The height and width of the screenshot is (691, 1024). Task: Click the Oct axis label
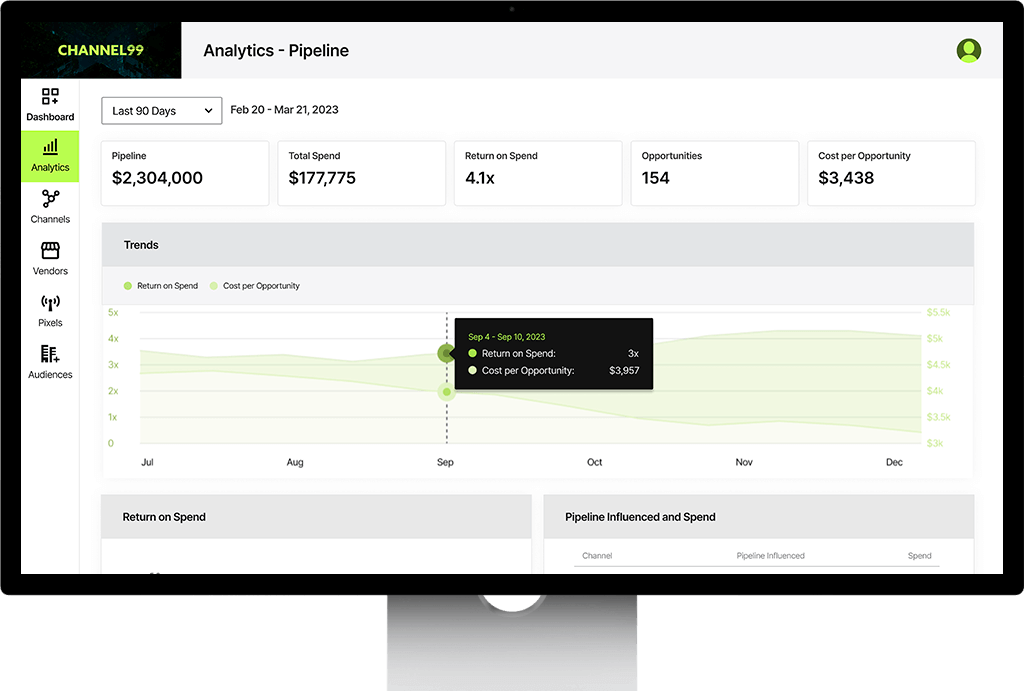(594, 462)
